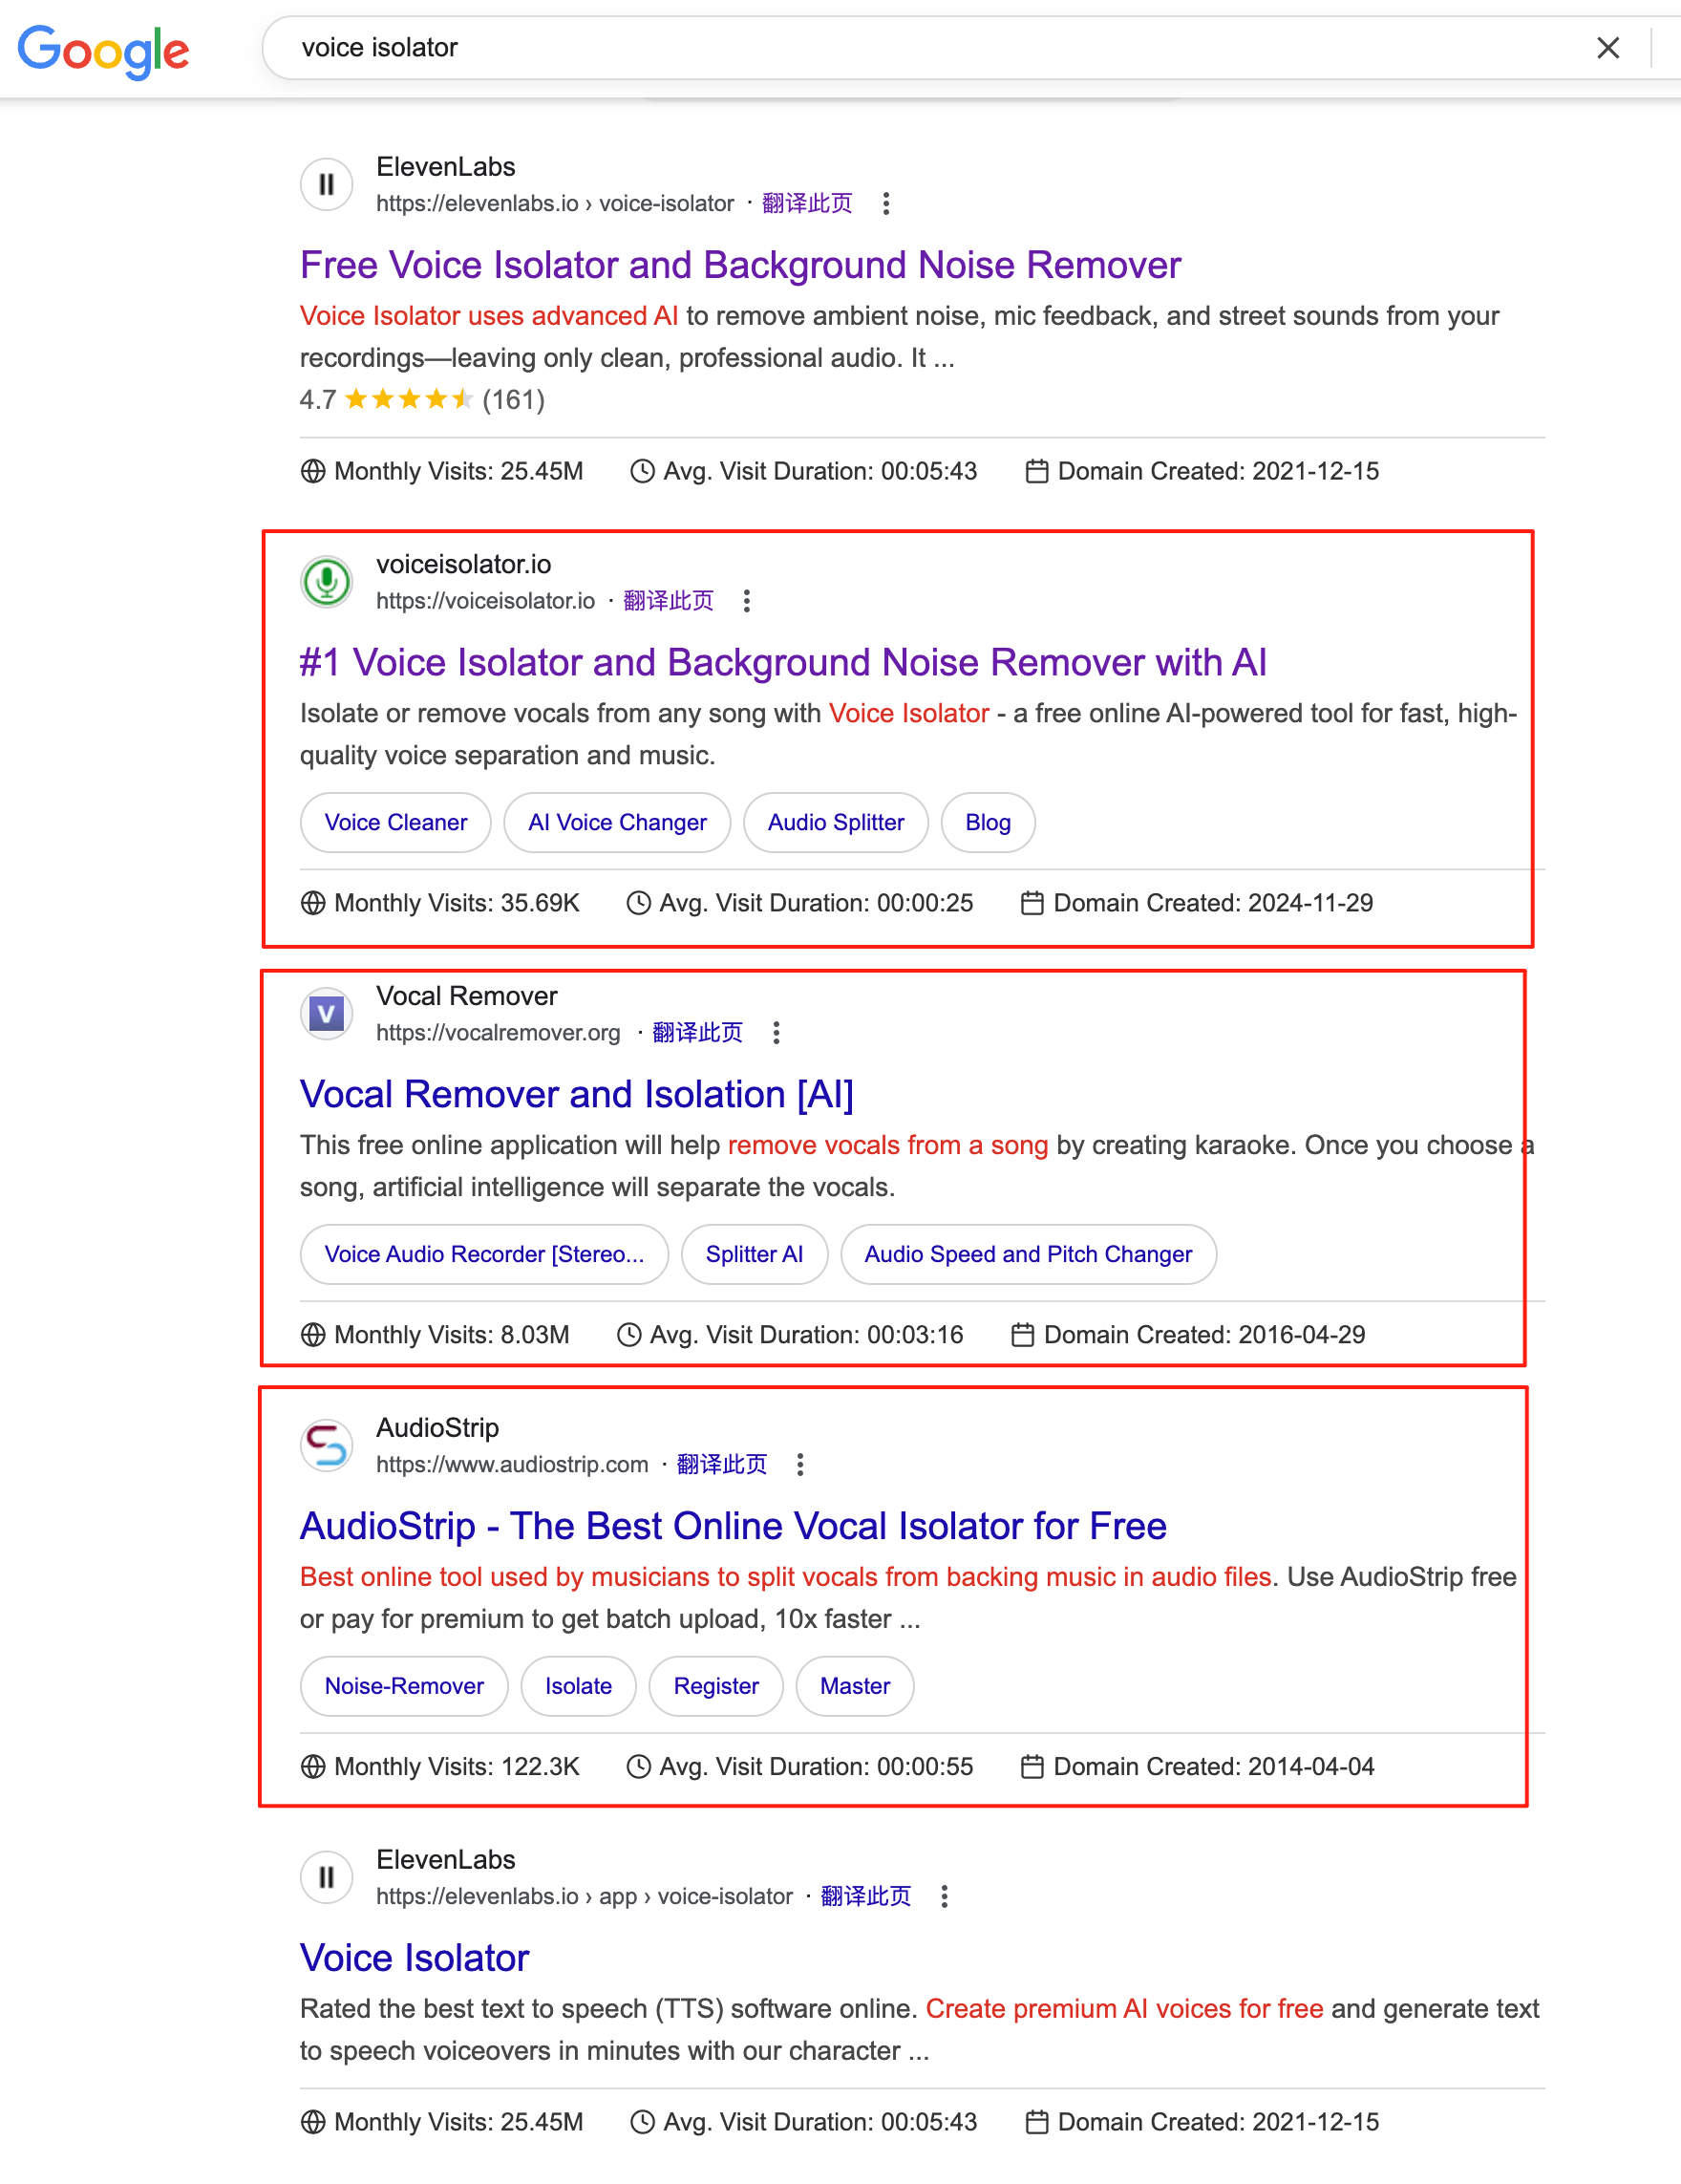Click the voiceisolator.io green microphone favicon
This screenshot has width=1681, height=2184.
pos(326,582)
